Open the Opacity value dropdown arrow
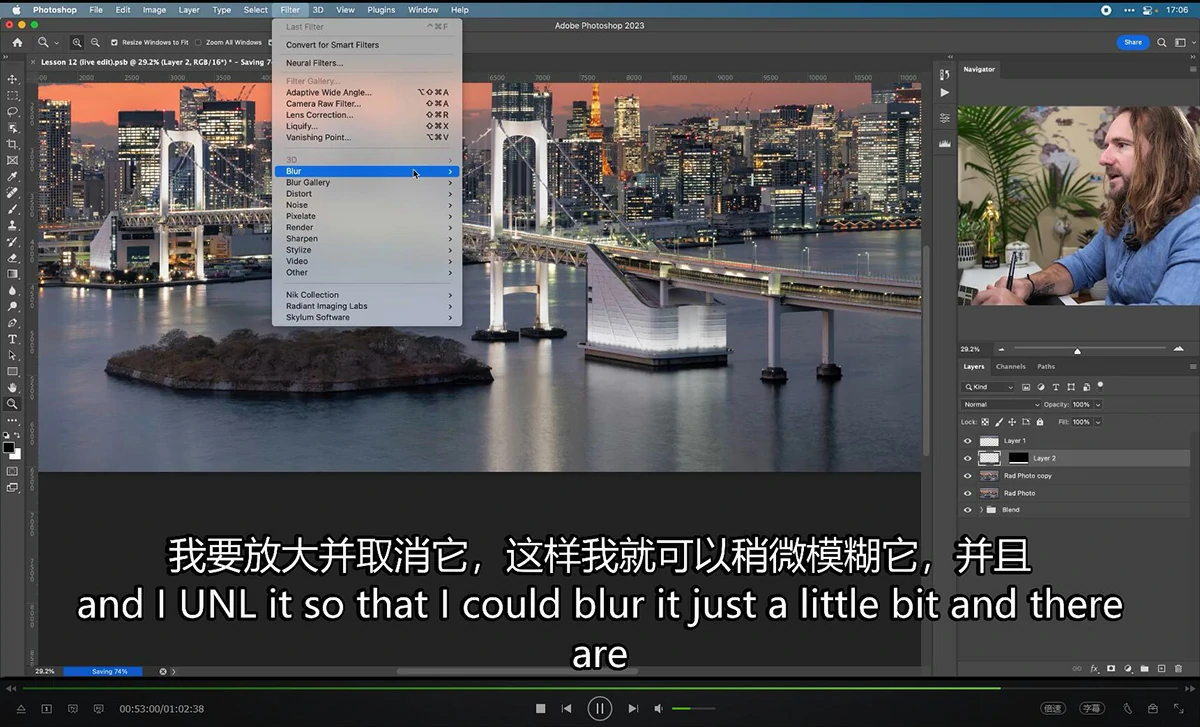Image resolution: width=1200 pixels, height=727 pixels. click(1098, 405)
